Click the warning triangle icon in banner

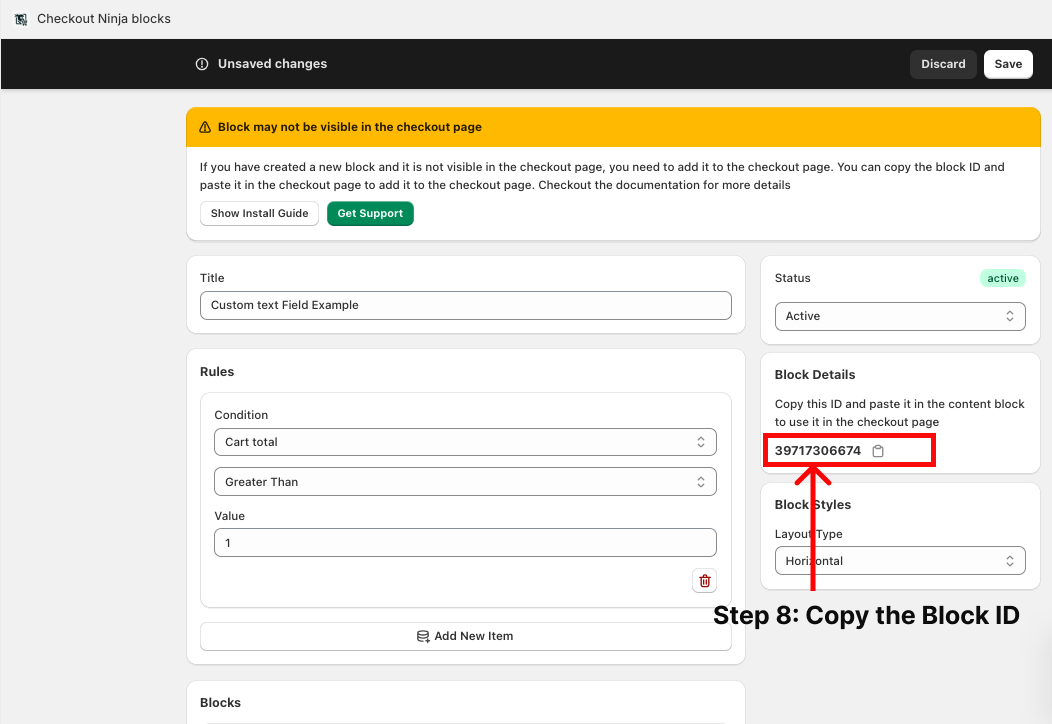coord(205,128)
